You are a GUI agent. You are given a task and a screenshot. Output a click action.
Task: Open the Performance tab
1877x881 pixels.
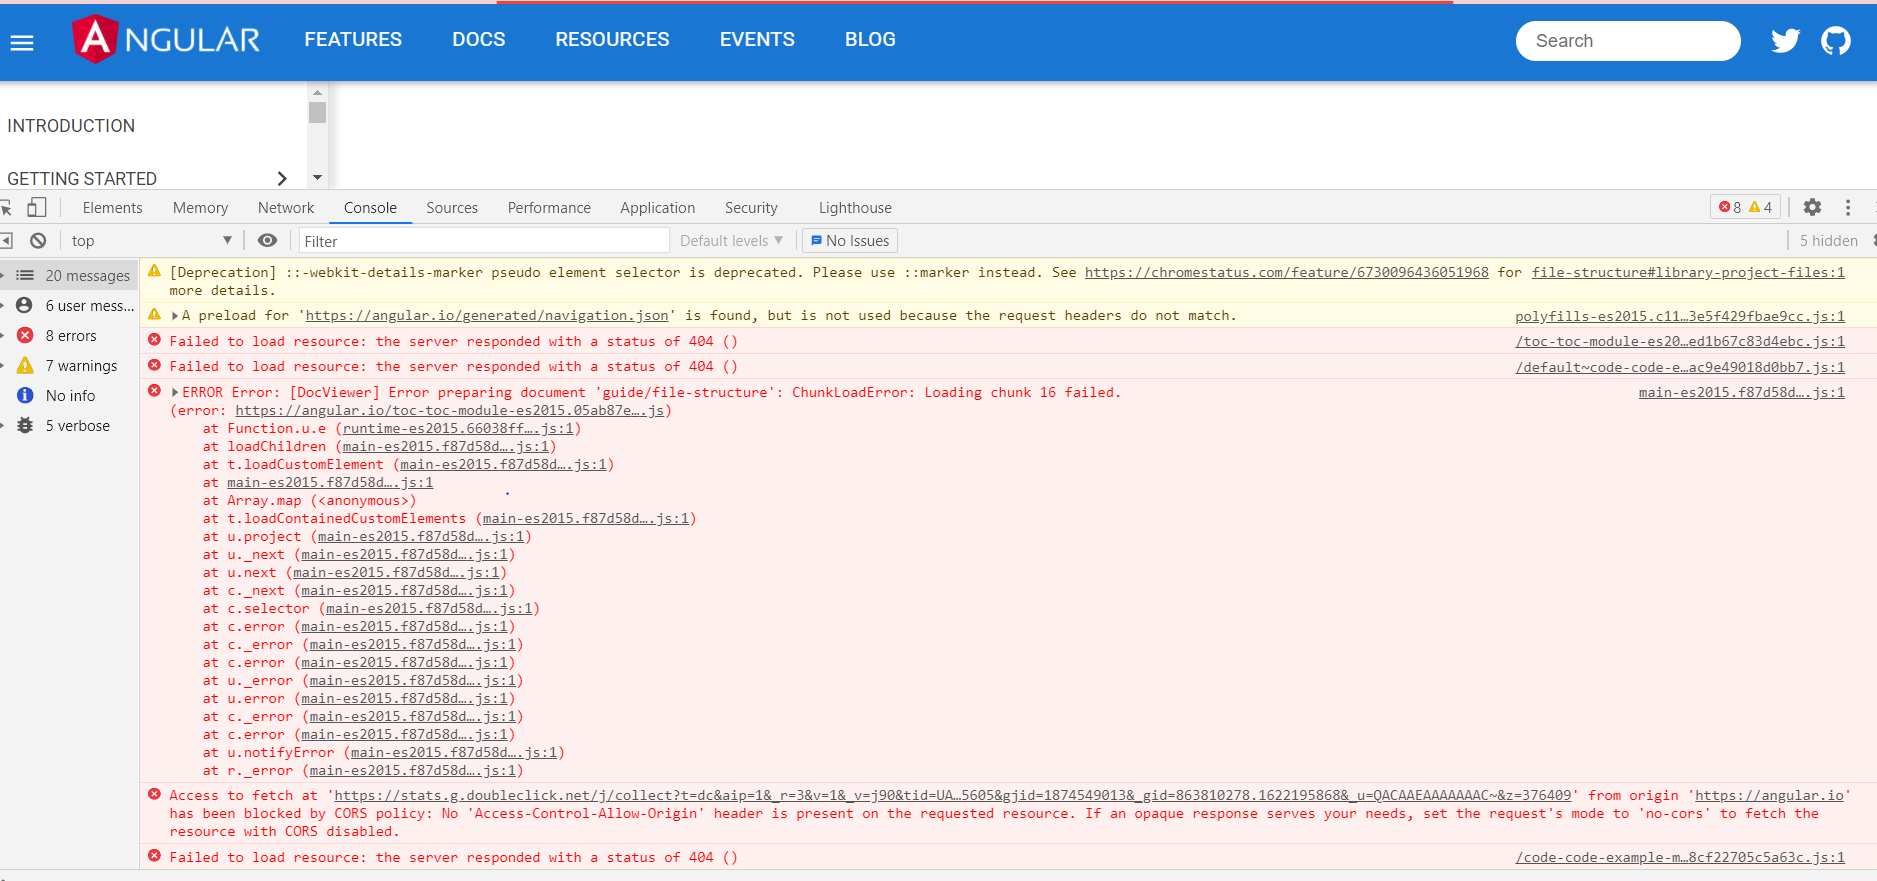(x=549, y=208)
